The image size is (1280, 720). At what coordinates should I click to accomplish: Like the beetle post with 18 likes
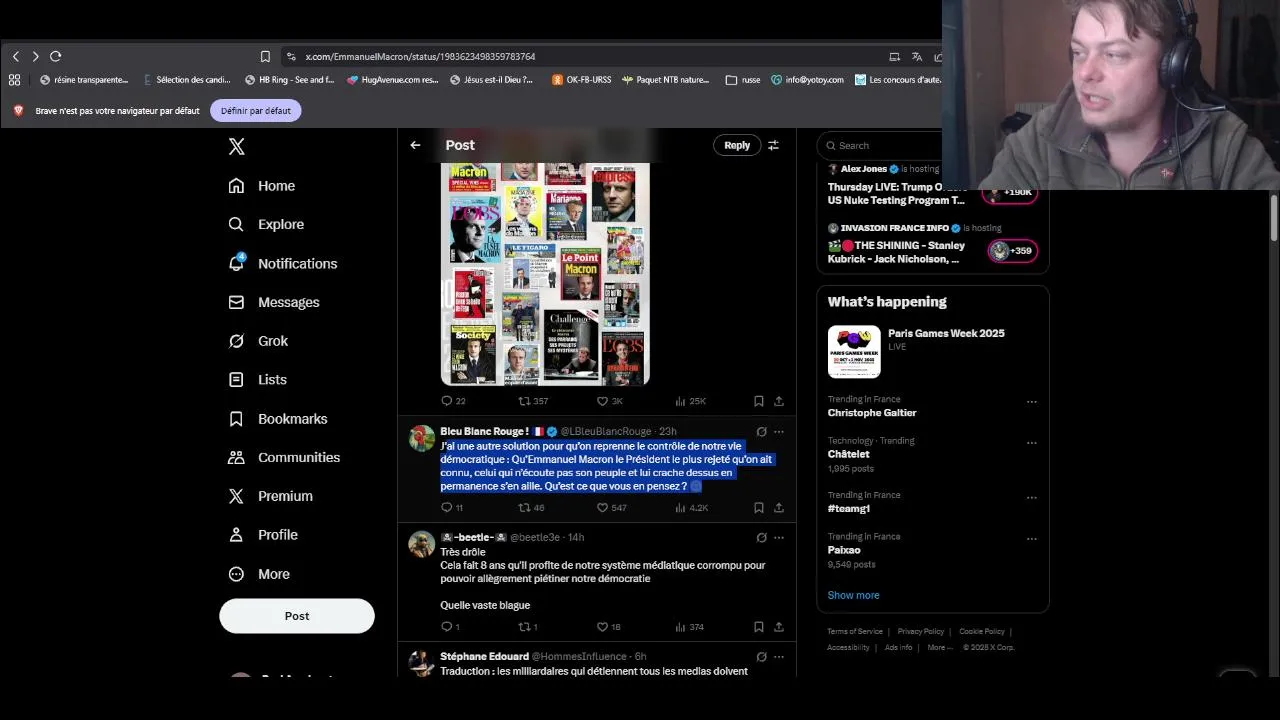[602, 627]
